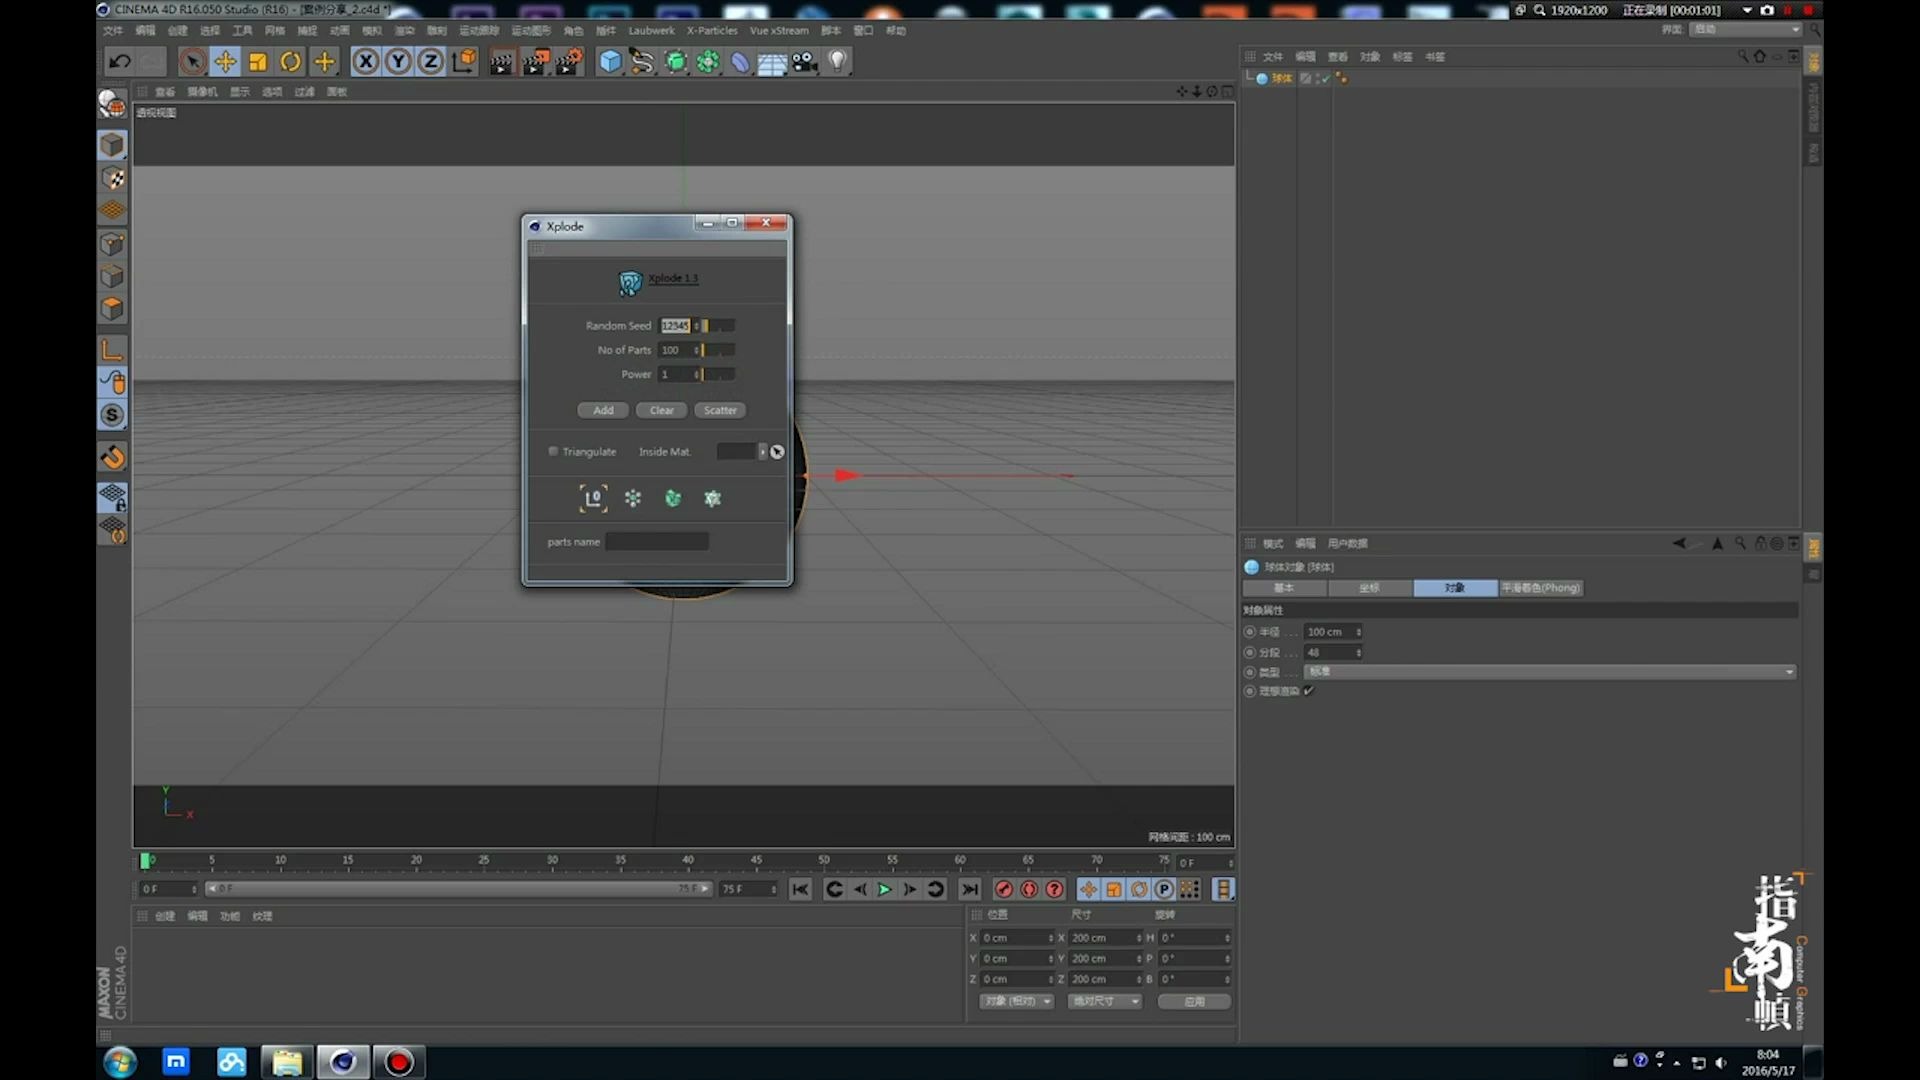Toggle Position keyframe recording icon

coord(1089,889)
